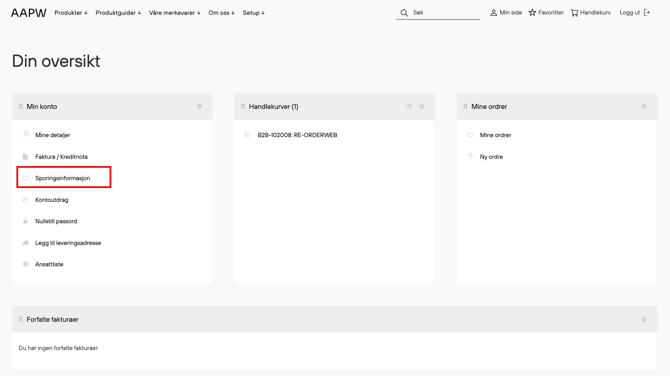Select Nullstill passord

[x=56, y=221]
